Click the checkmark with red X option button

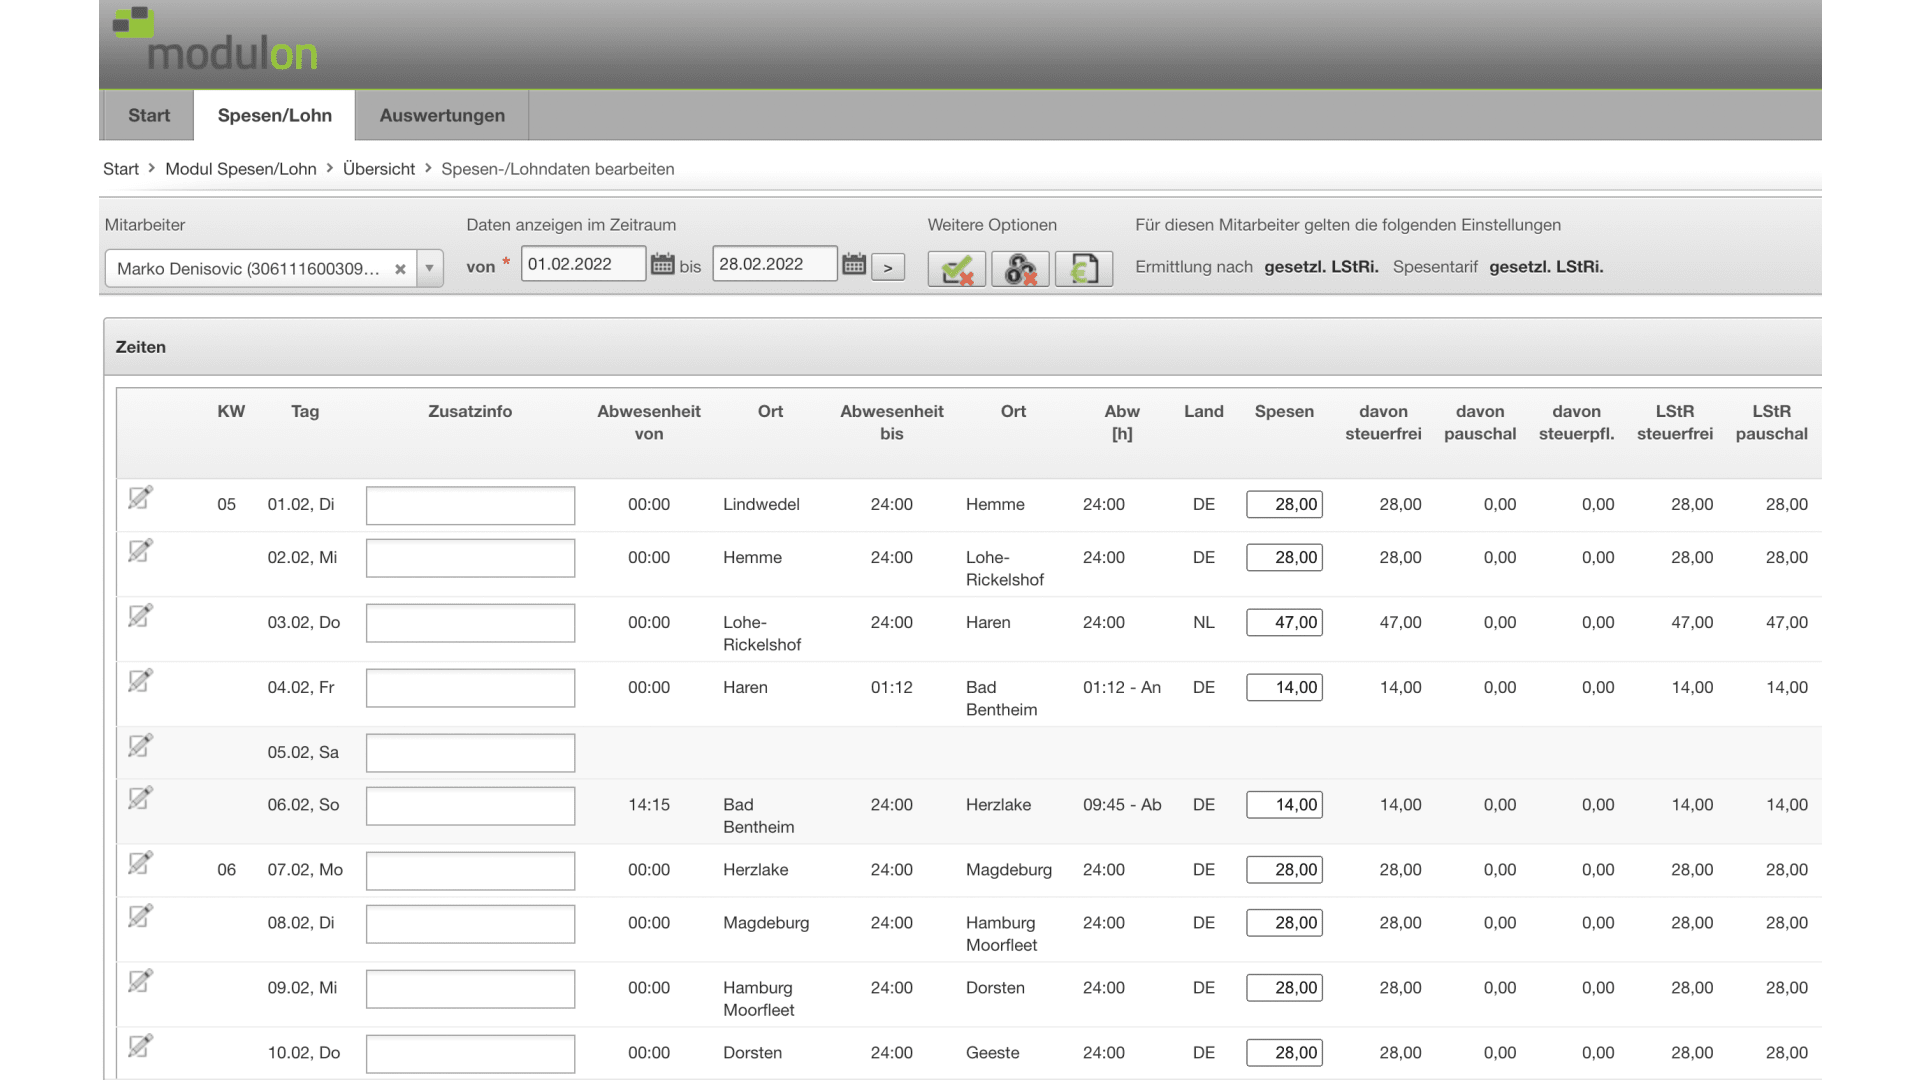pos(957,268)
